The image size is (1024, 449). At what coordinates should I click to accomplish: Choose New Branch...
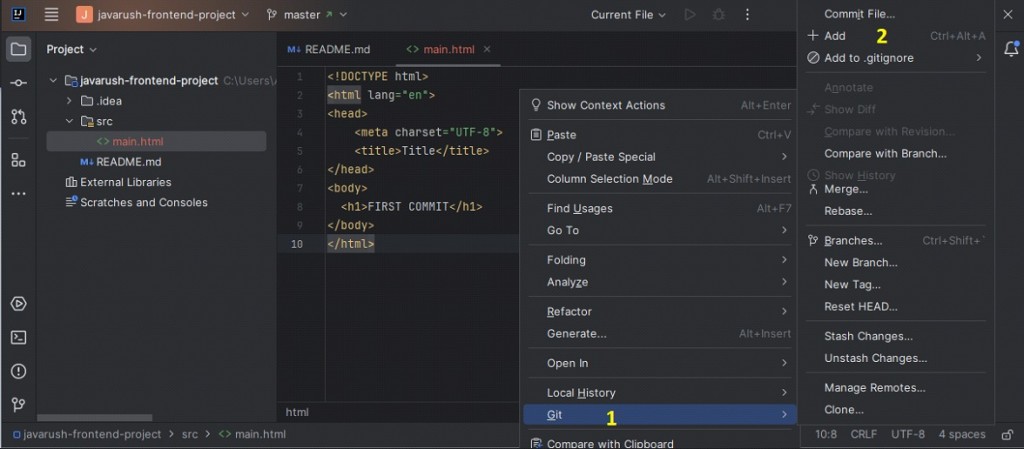(895, 262)
